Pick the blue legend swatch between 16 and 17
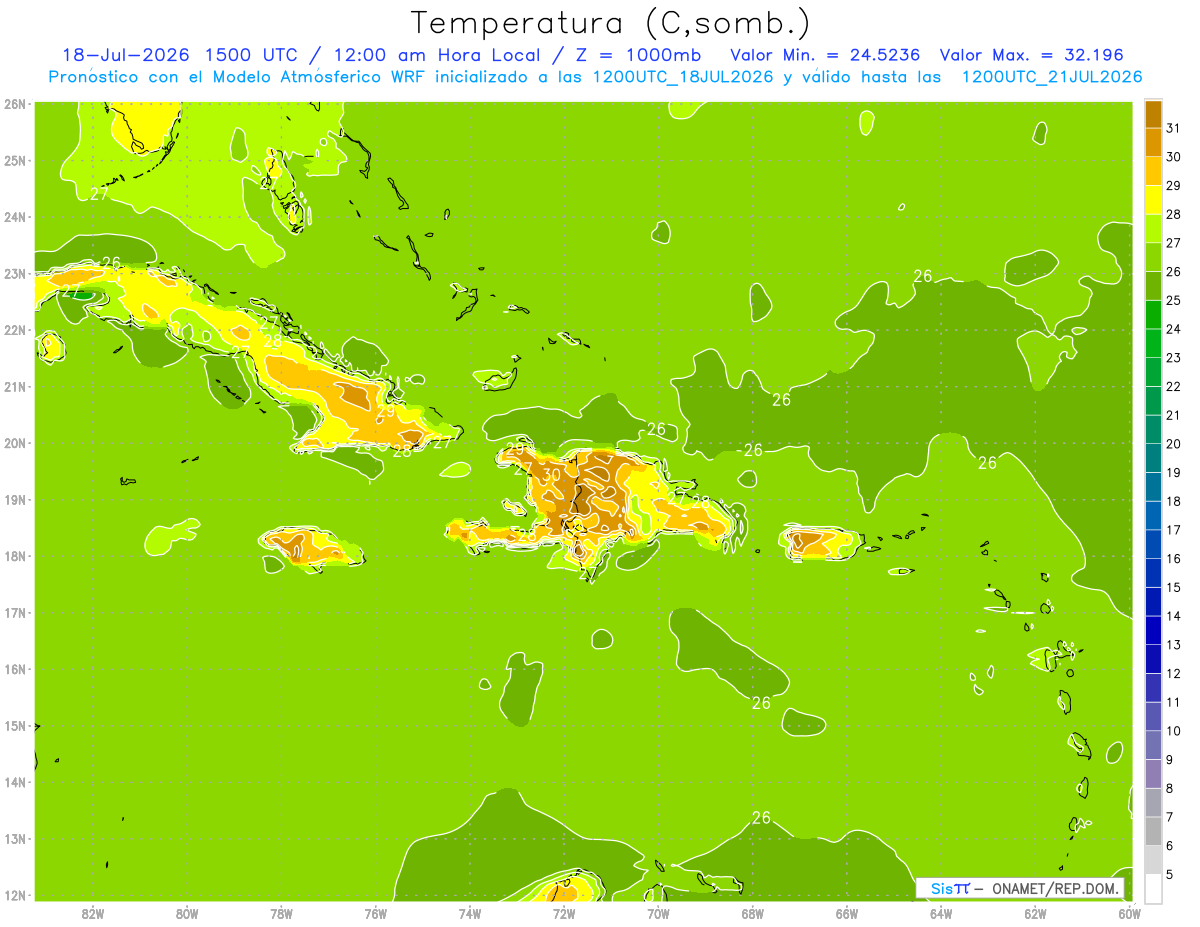This screenshot has height=927, width=1200. click(1153, 544)
